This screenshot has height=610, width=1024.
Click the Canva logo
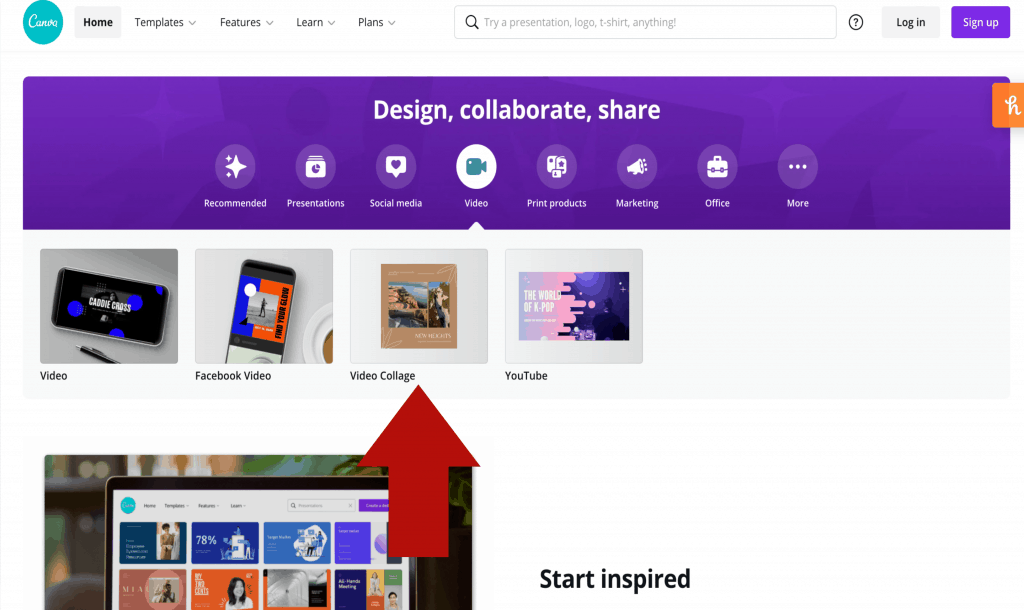43,22
